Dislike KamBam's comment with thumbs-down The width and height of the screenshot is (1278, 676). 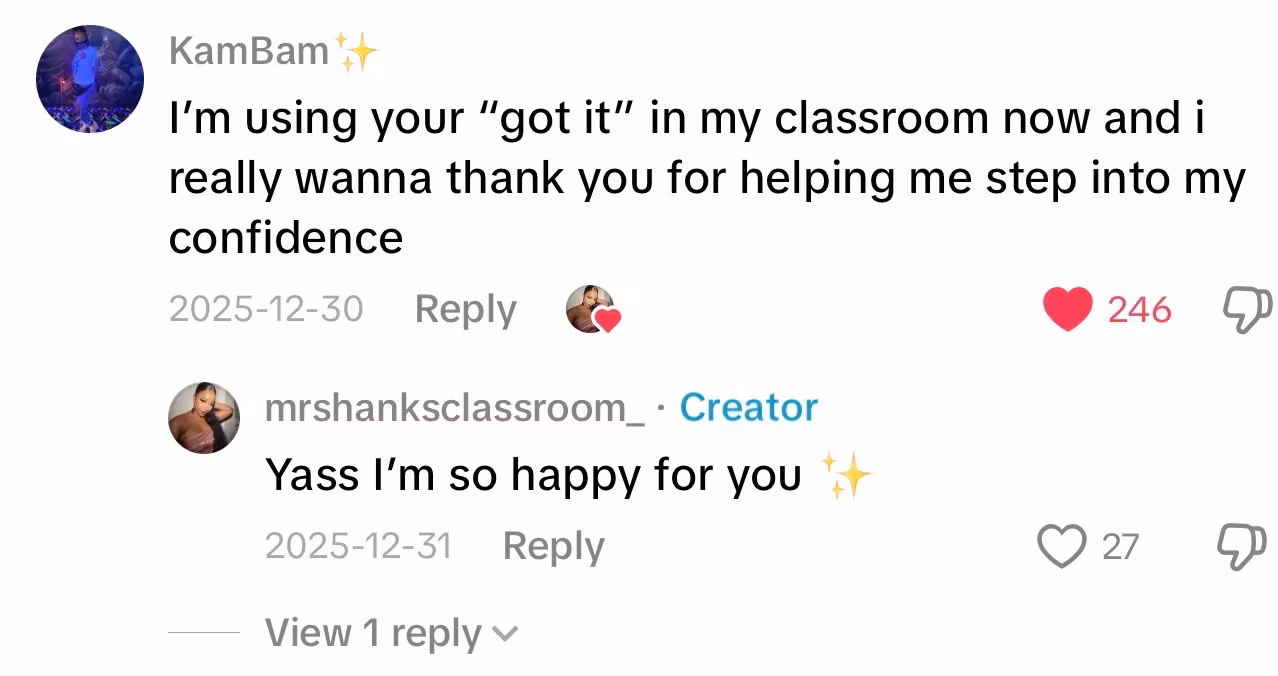pos(1247,309)
